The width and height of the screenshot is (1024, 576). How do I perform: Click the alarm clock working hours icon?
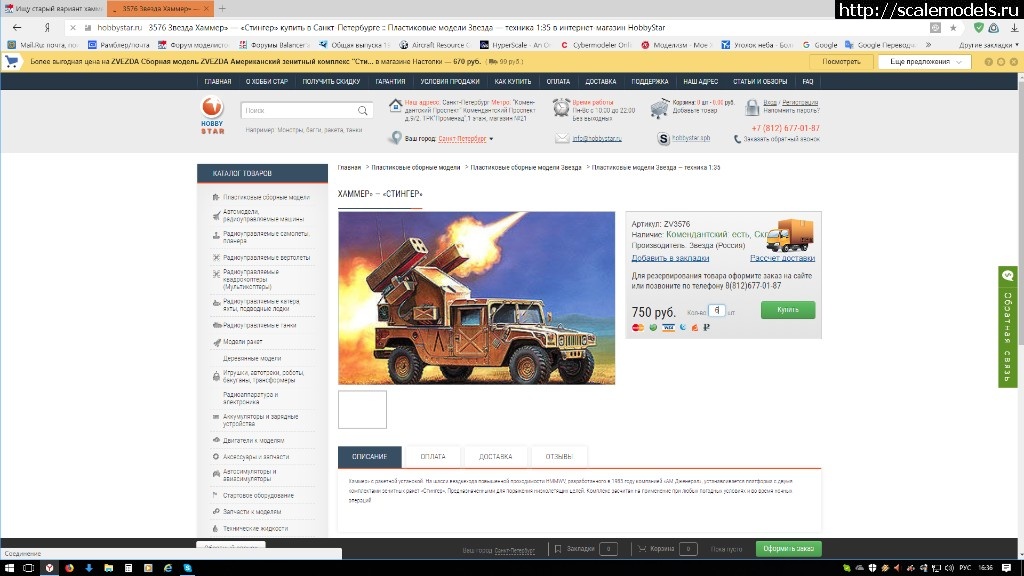coord(561,107)
